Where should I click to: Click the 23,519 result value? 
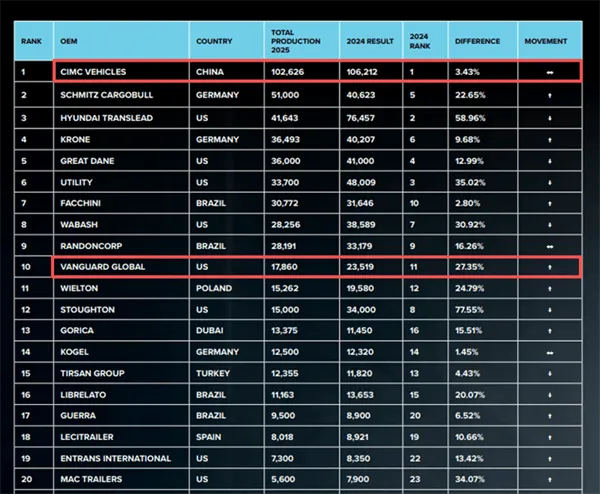(x=360, y=267)
